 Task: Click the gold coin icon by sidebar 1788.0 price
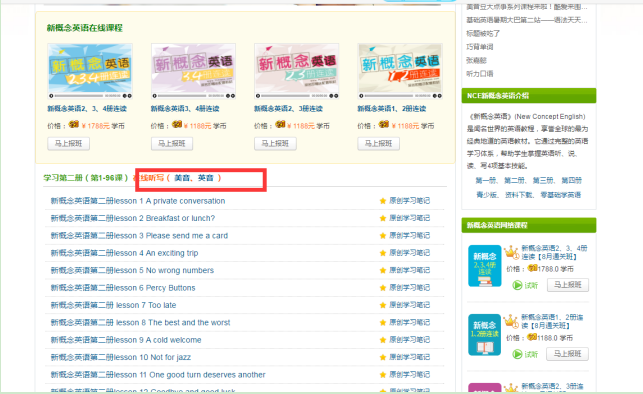point(532,268)
